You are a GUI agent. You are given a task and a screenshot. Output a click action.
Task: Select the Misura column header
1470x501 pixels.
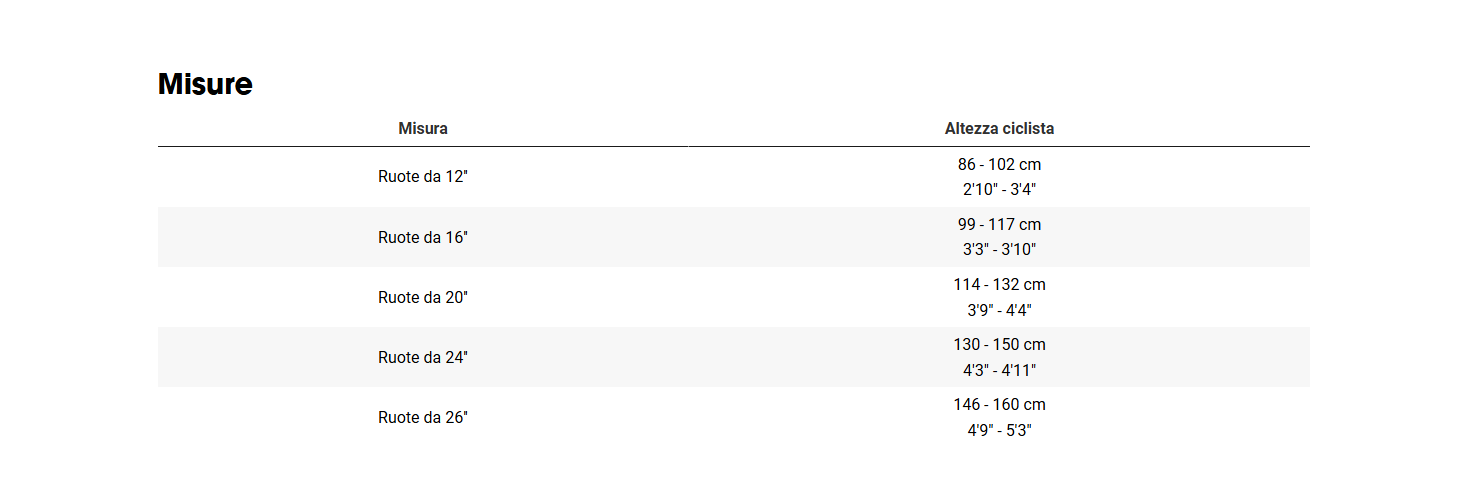point(423,129)
